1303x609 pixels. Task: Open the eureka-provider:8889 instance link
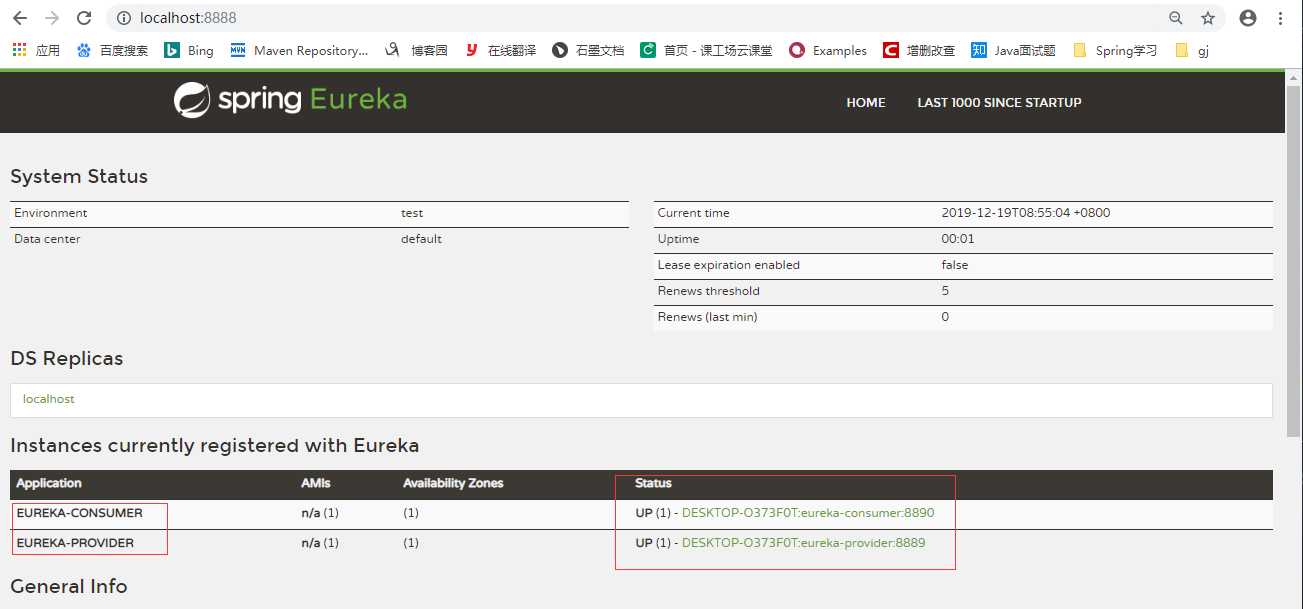pyautogui.click(x=803, y=543)
